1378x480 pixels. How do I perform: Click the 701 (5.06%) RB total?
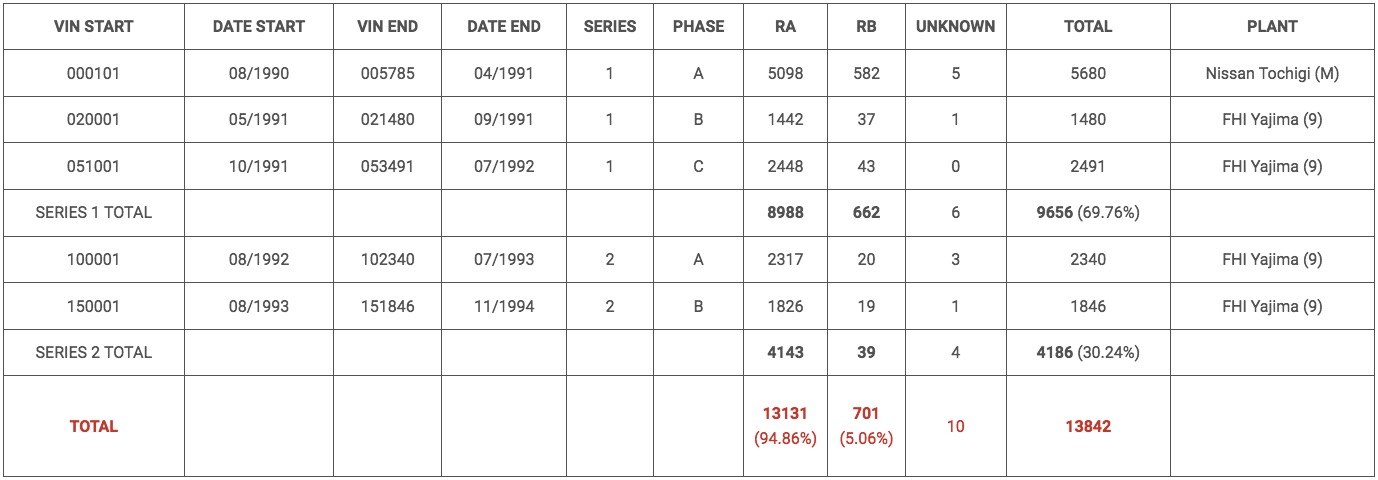pyautogui.click(x=866, y=426)
